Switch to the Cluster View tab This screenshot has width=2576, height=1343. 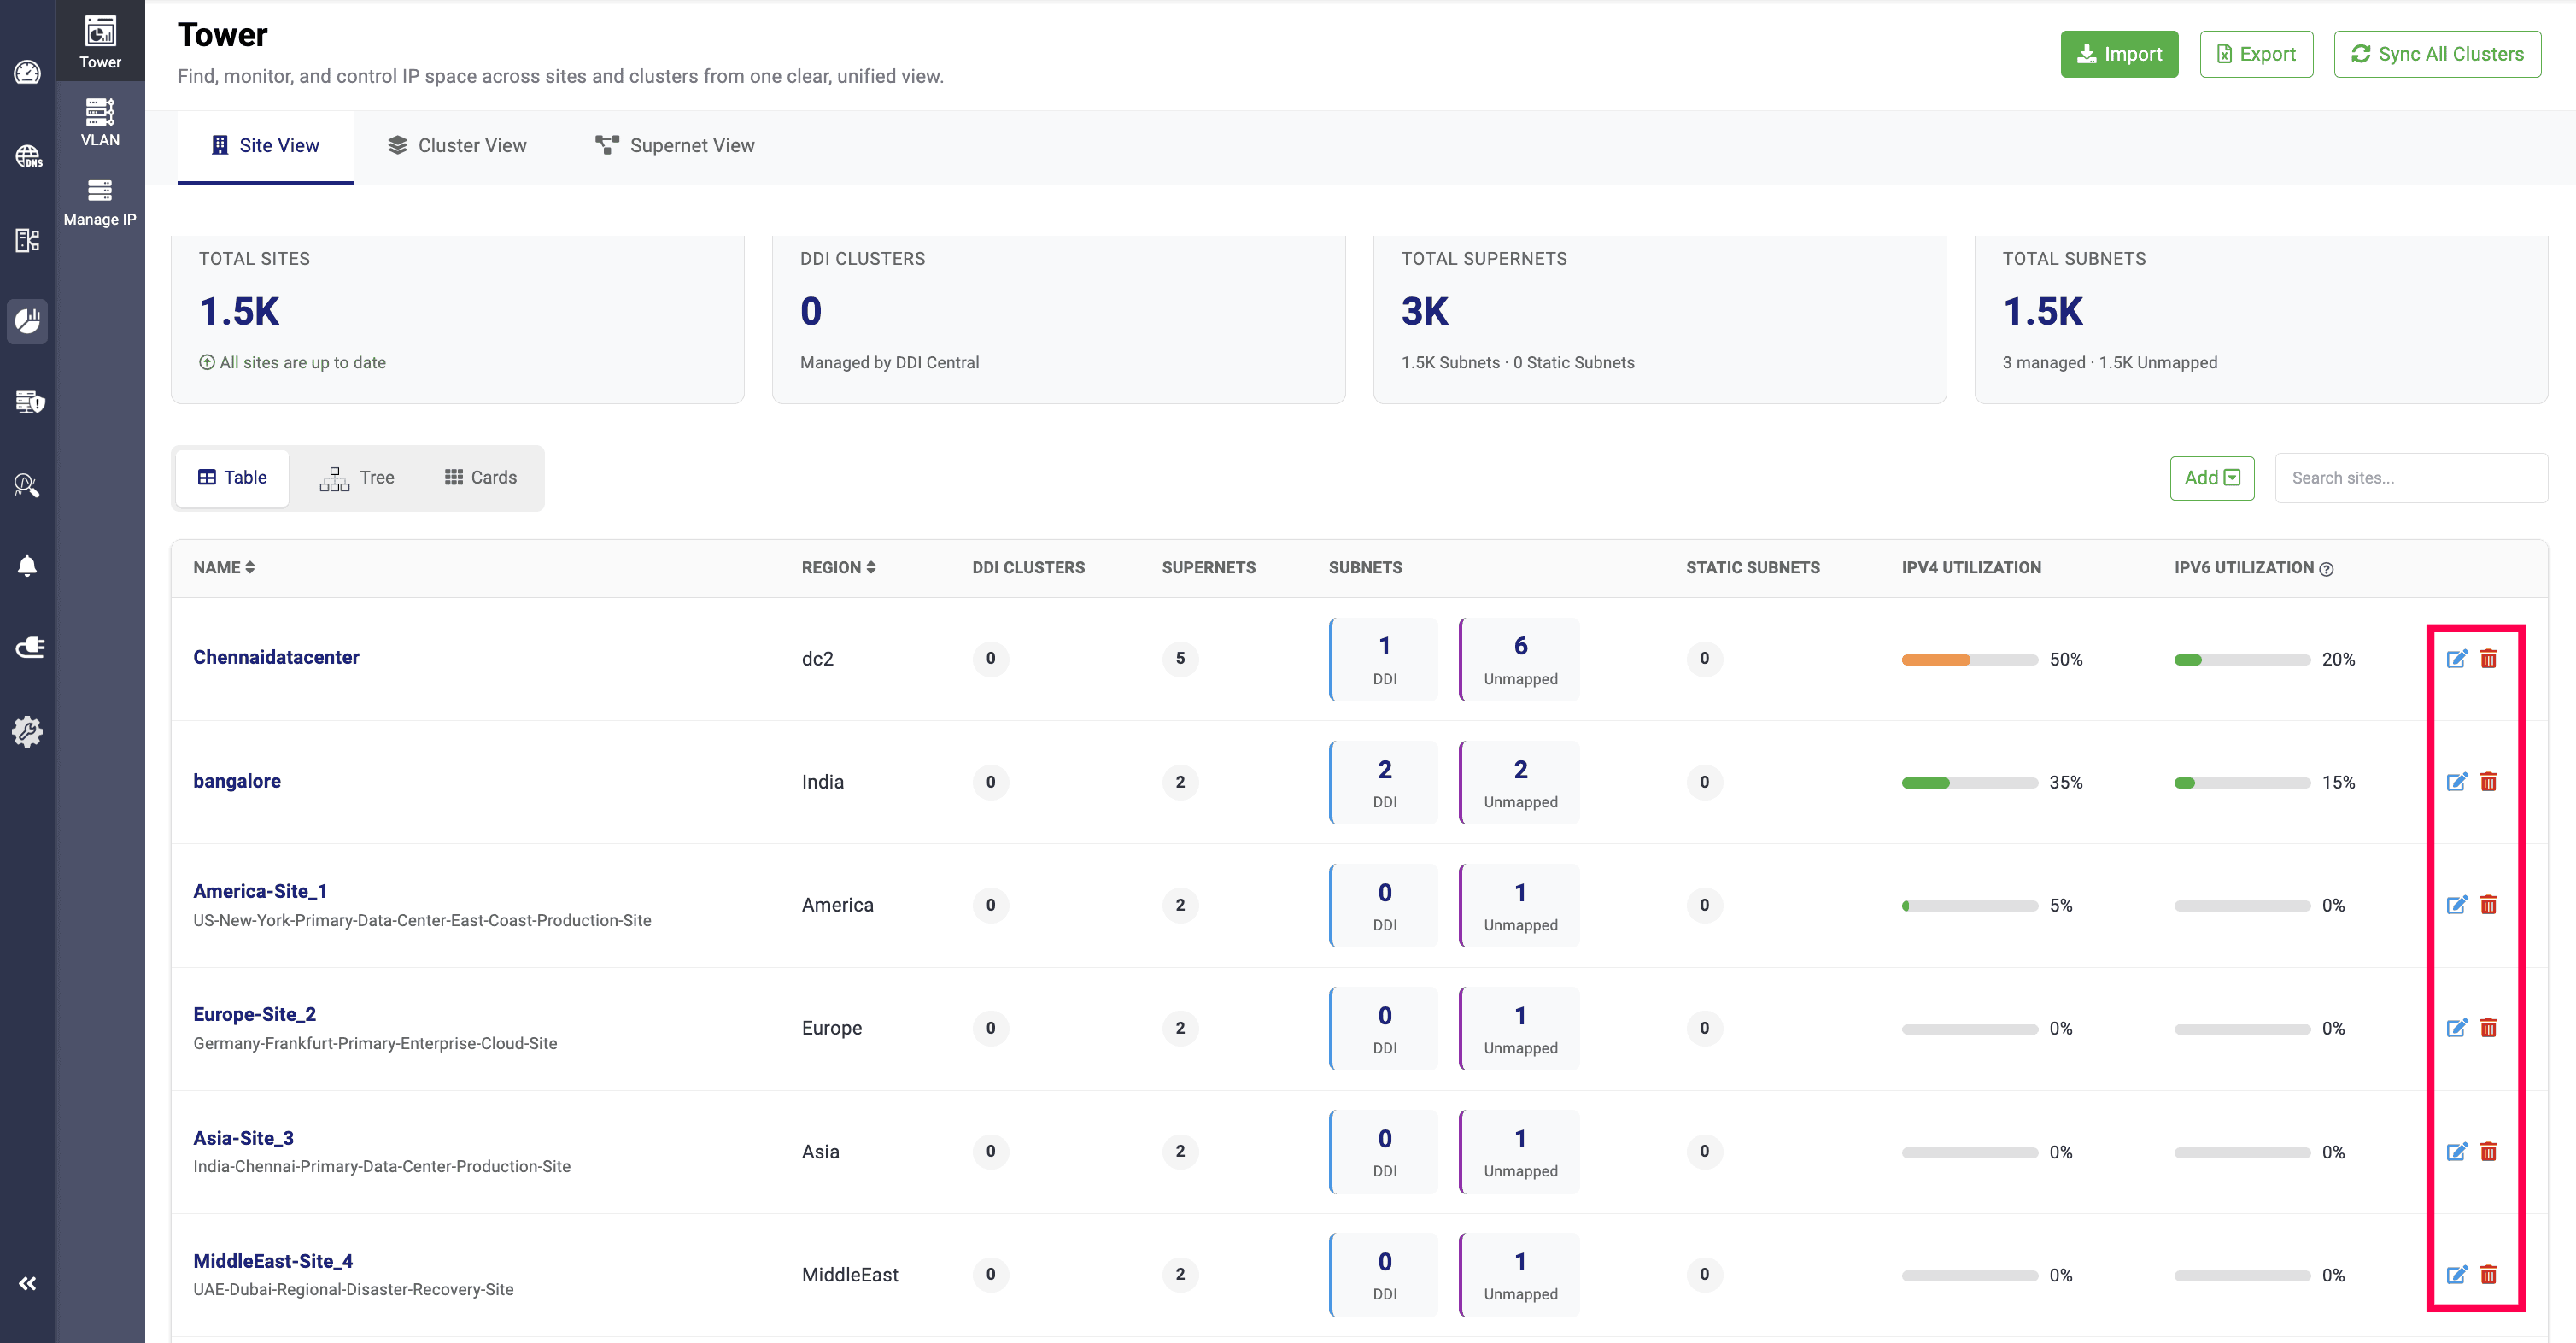pyautogui.click(x=457, y=146)
